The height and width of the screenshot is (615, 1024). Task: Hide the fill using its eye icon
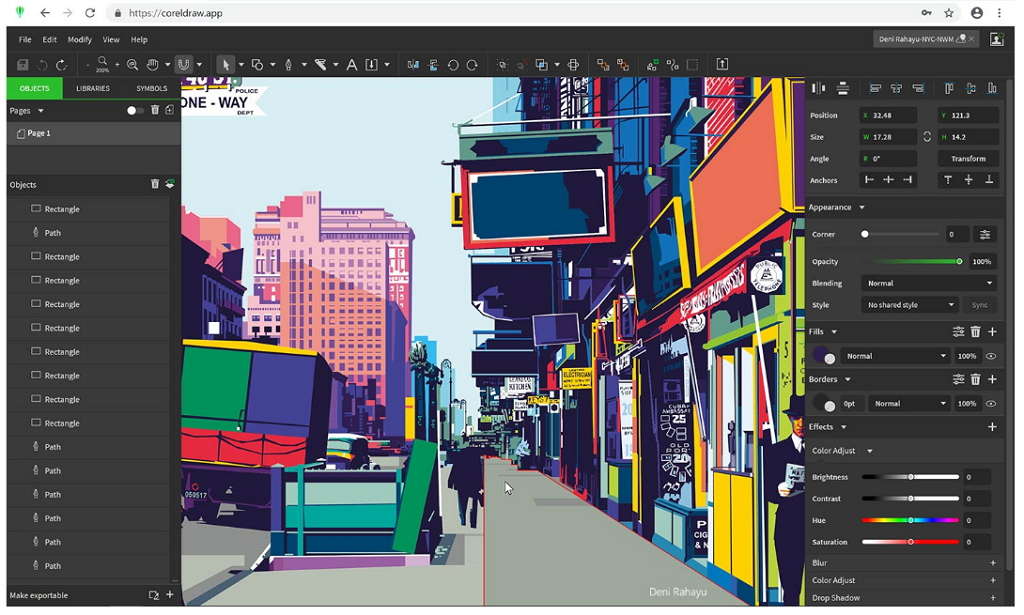[x=991, y=356]
